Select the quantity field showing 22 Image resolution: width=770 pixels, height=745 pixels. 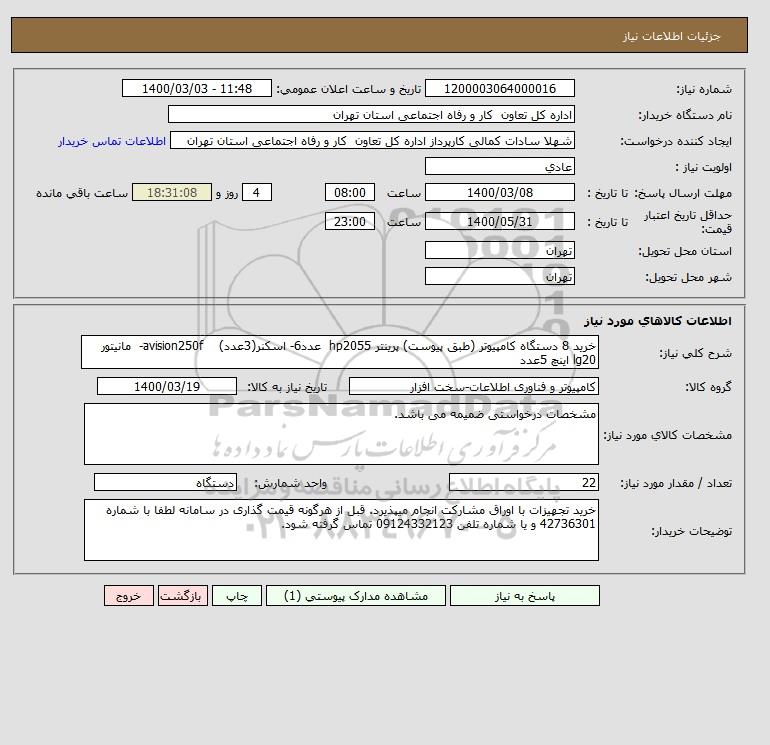click(x=523, y=482)
